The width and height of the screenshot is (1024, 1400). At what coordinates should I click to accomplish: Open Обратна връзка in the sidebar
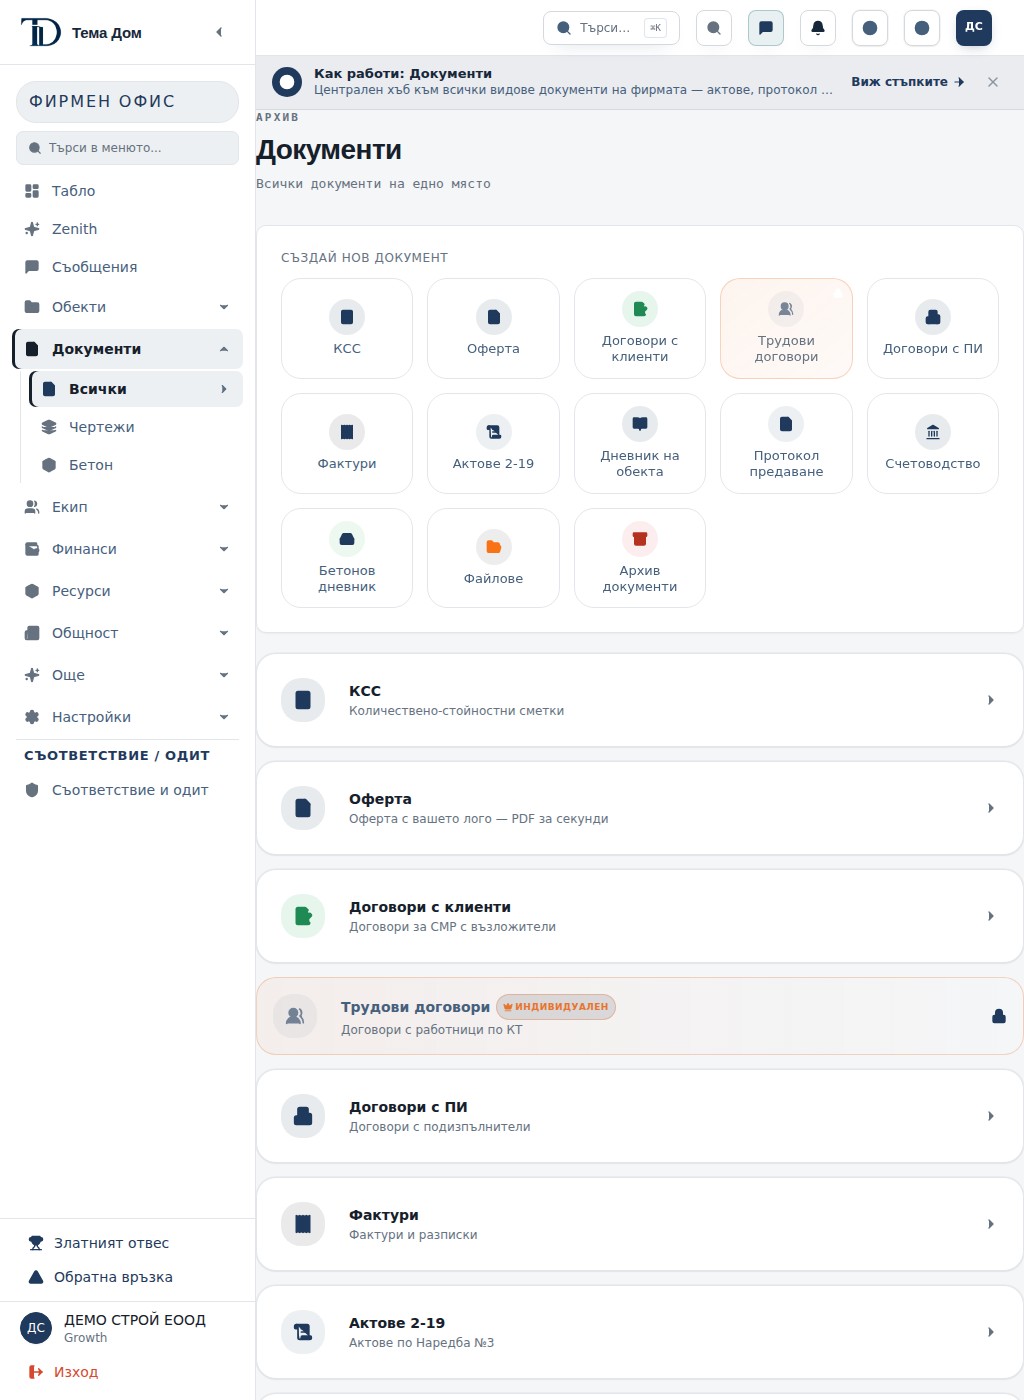[x=127, y=1277]
